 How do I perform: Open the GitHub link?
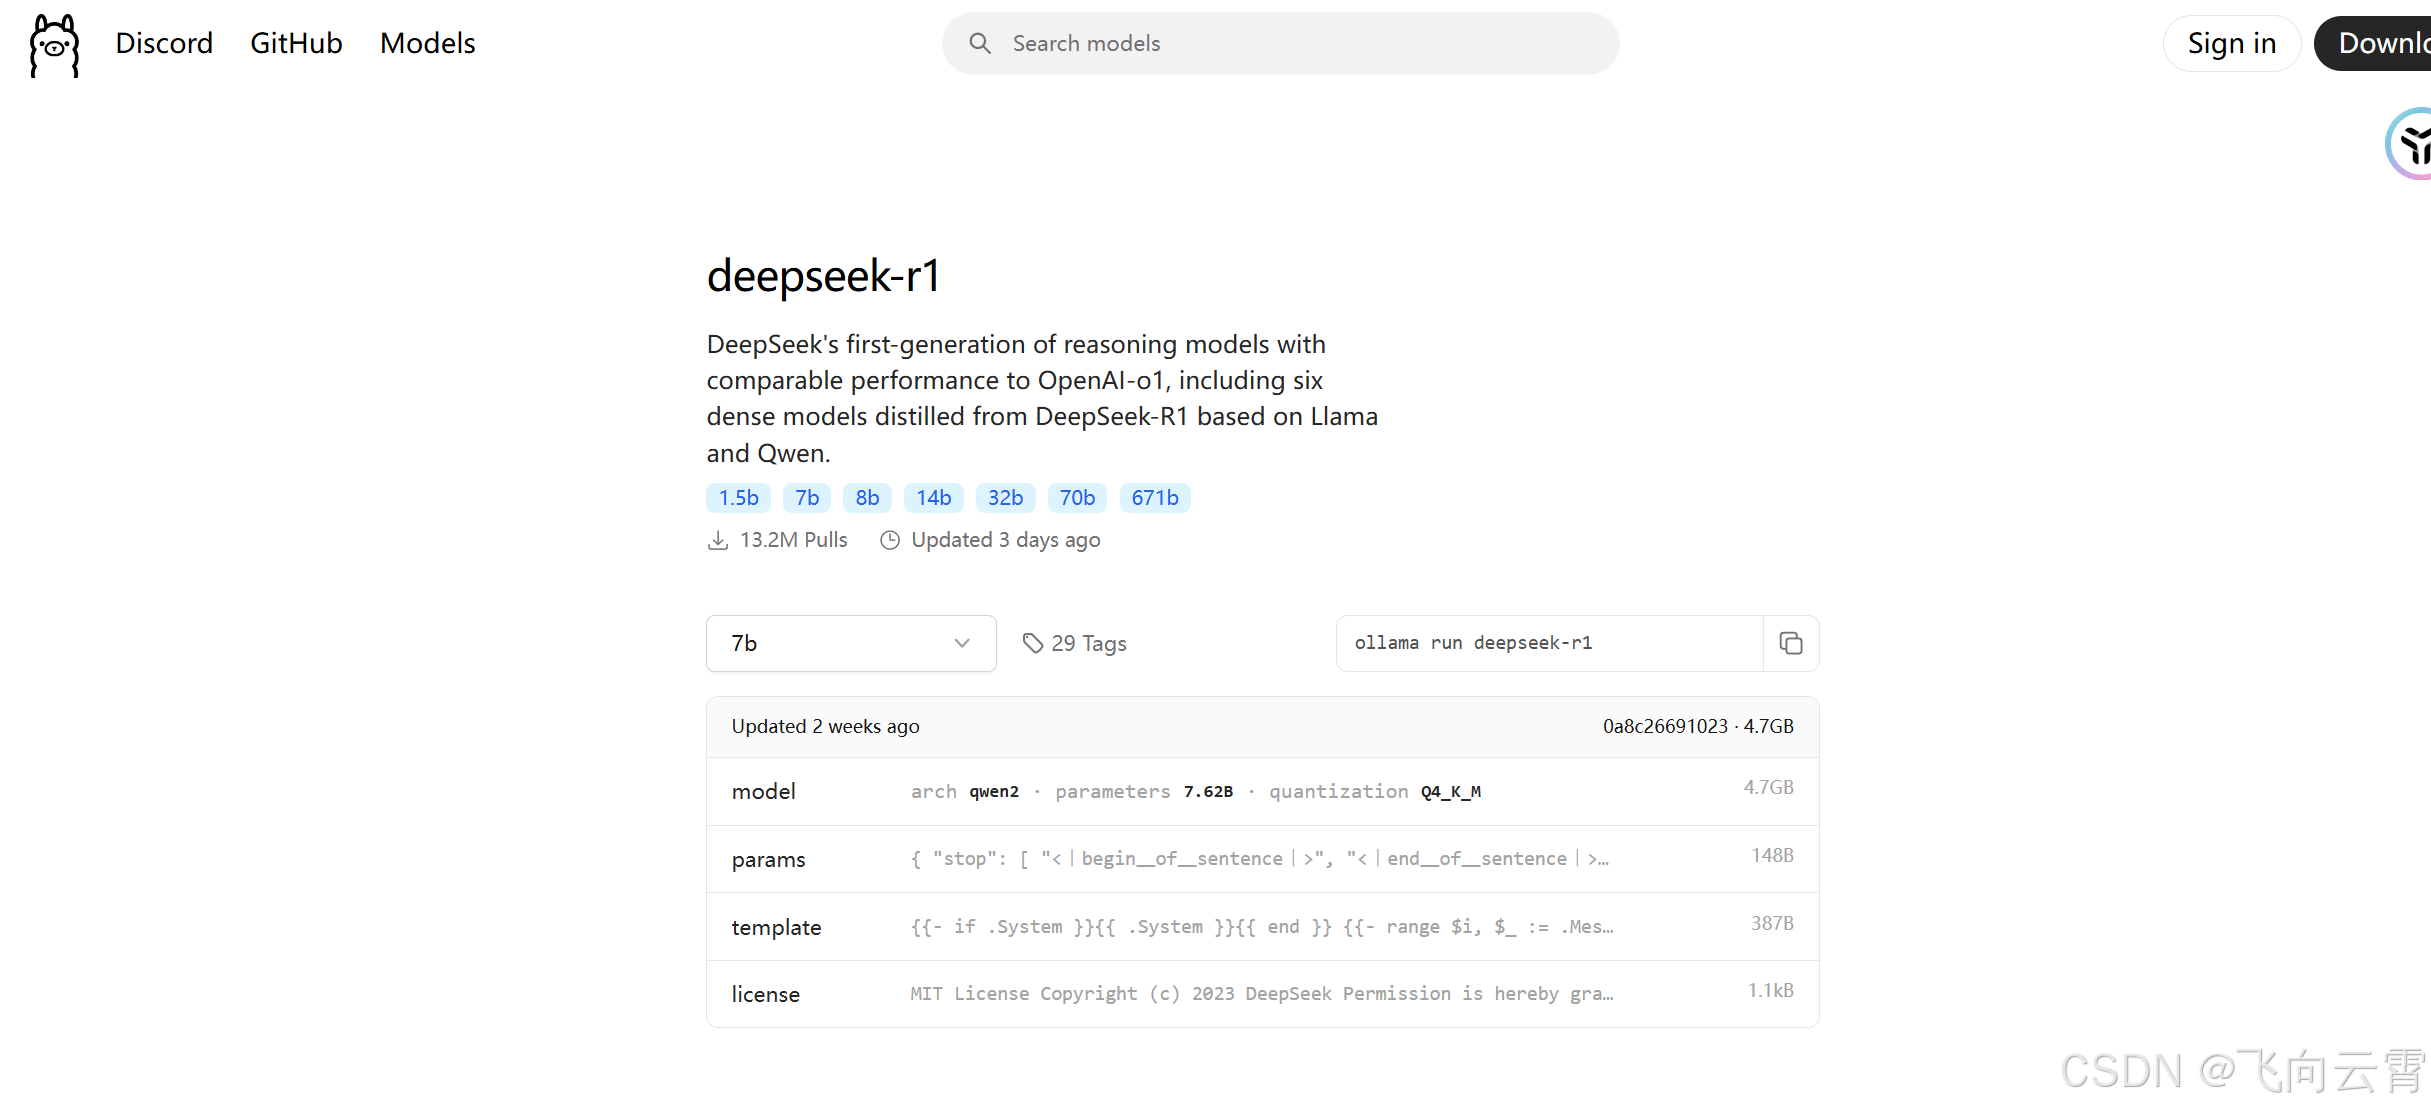[x=296, y=43]
